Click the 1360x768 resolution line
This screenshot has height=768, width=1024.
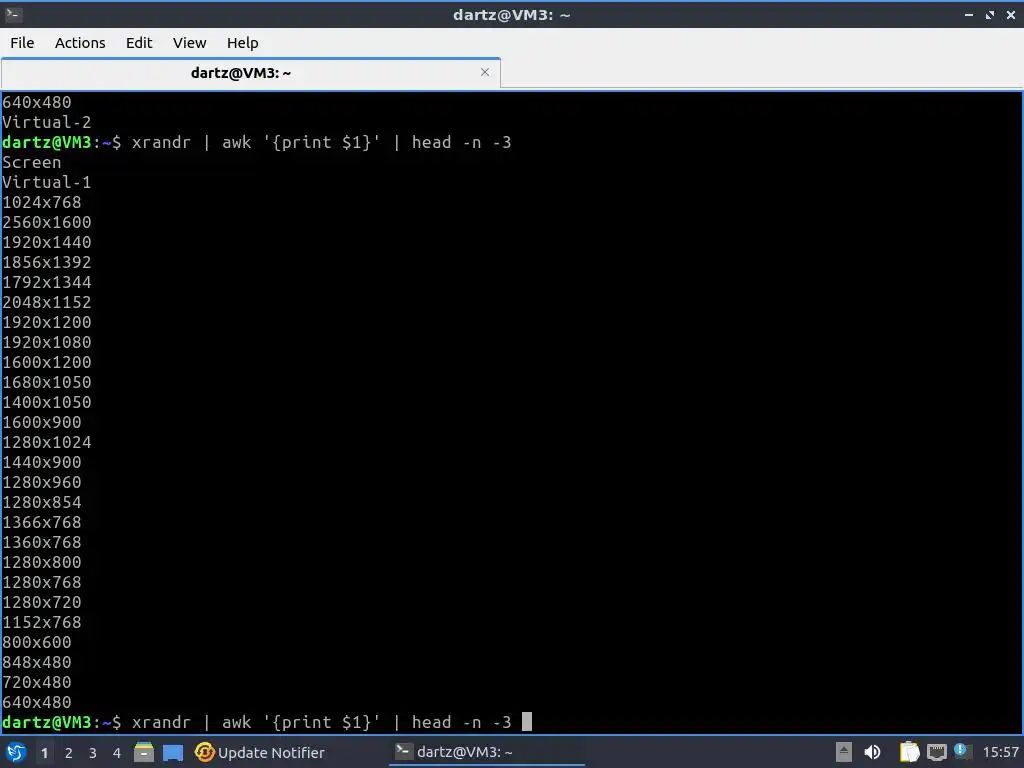[x=42, y=543]
